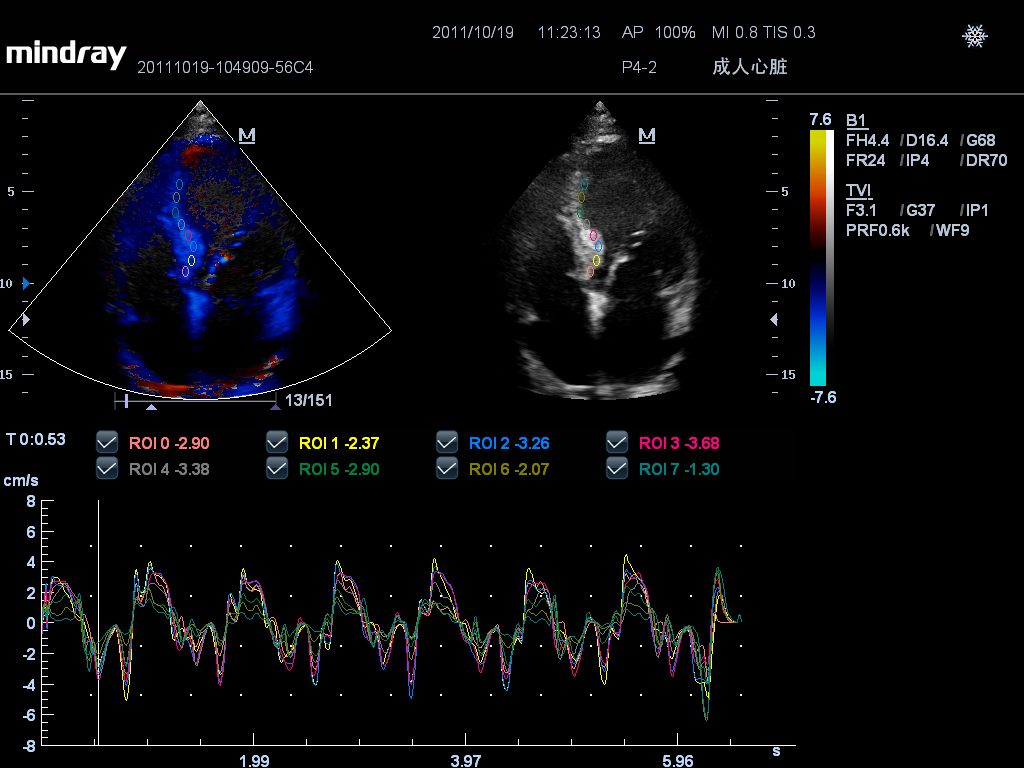The height and width of the screenshot is (768, 1024).
Task: Click the 7.6 top color scale value
Action: tap(820, 120)
